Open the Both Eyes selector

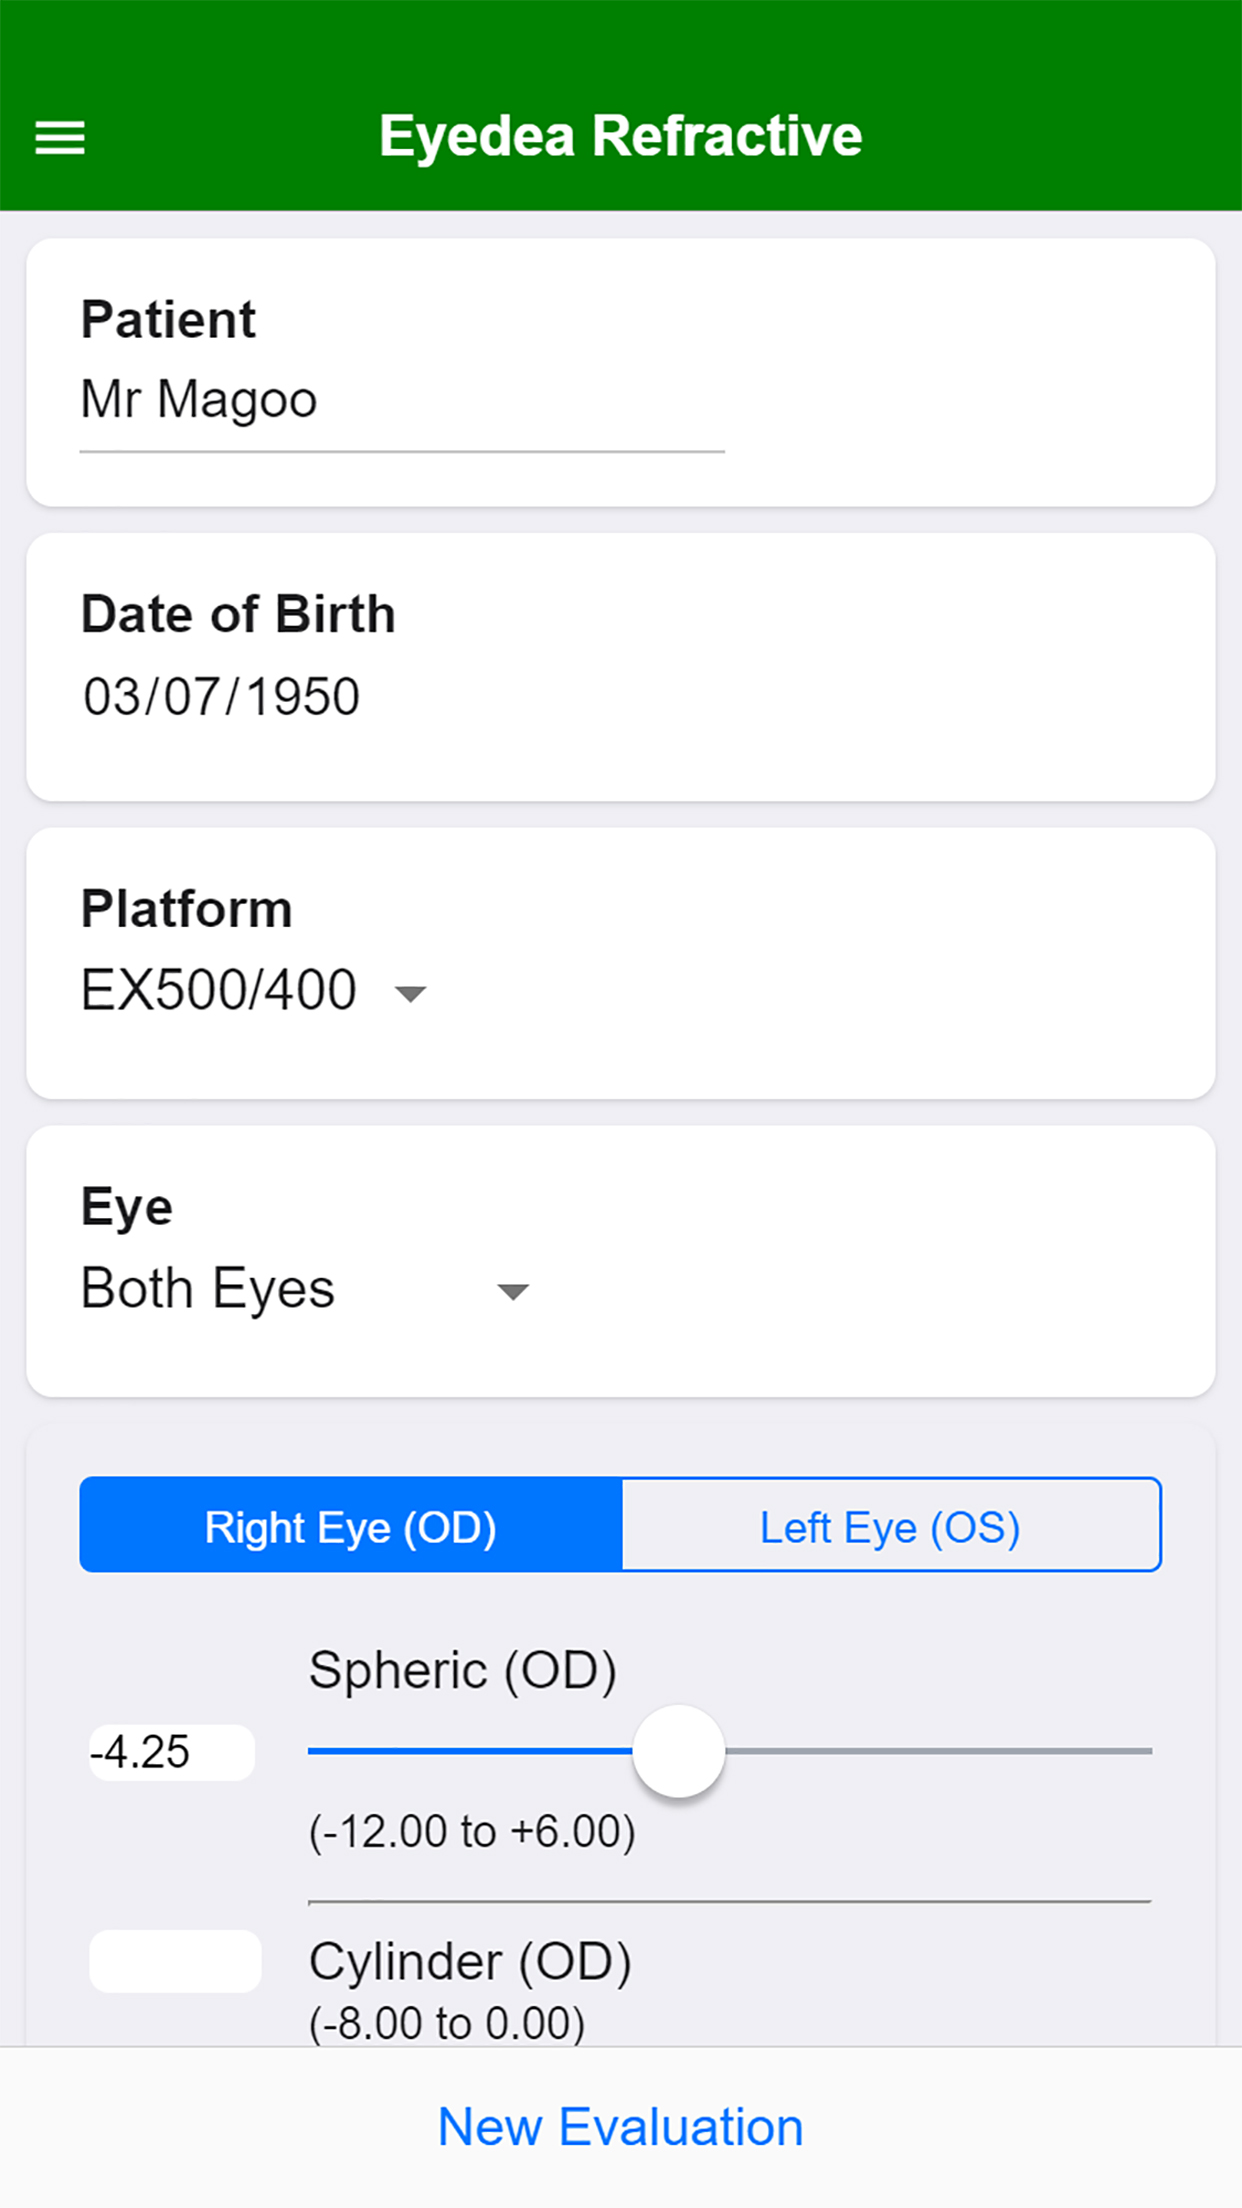(x=305, y=1288)
